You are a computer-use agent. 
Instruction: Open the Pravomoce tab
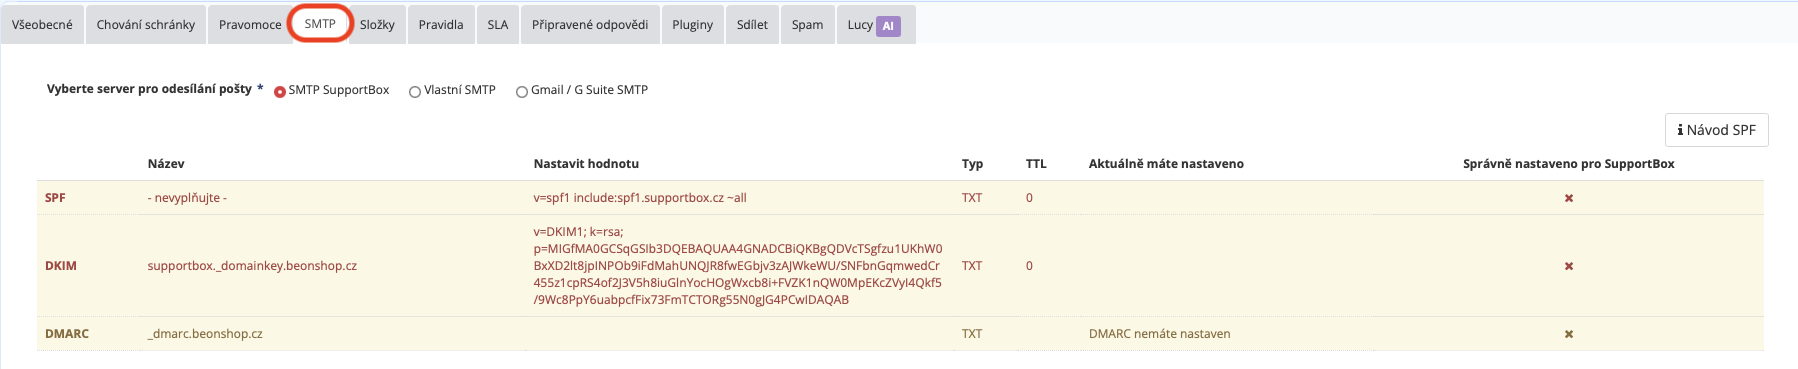(250, 25)
